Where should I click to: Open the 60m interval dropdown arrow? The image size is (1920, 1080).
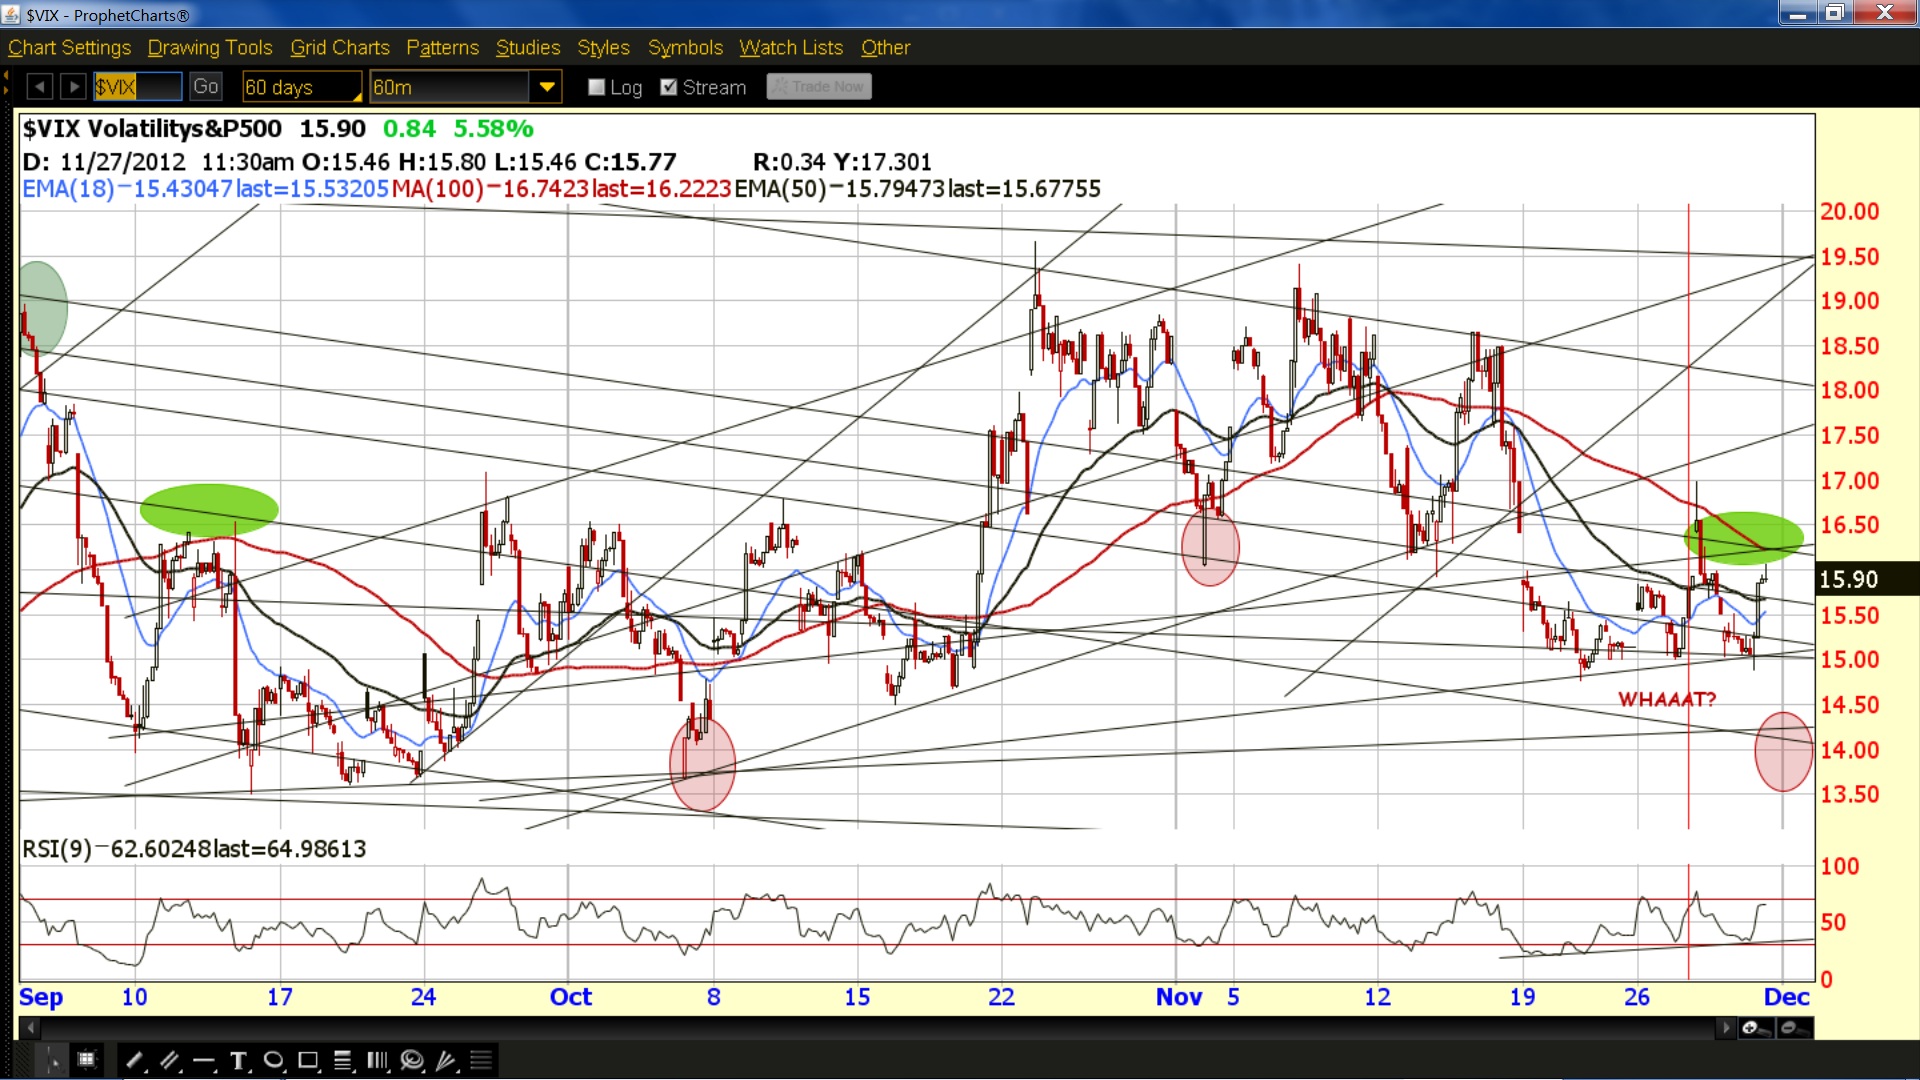pos(546,87)
